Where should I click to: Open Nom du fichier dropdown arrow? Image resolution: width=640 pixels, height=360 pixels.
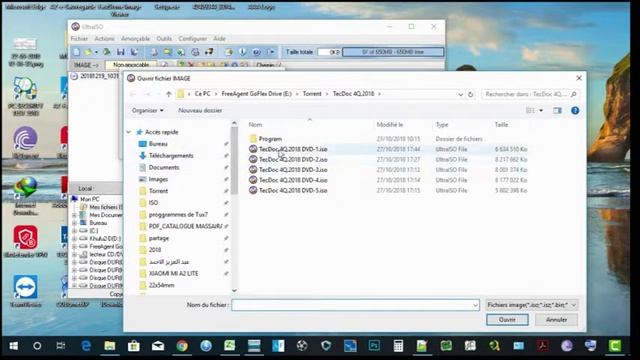475,305
